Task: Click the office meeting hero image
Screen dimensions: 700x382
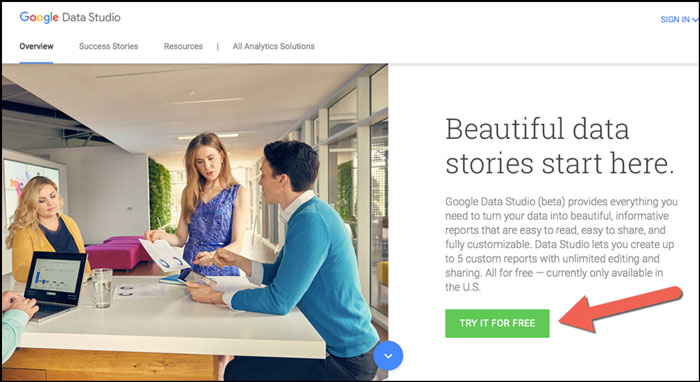Action: coord(195,222)
